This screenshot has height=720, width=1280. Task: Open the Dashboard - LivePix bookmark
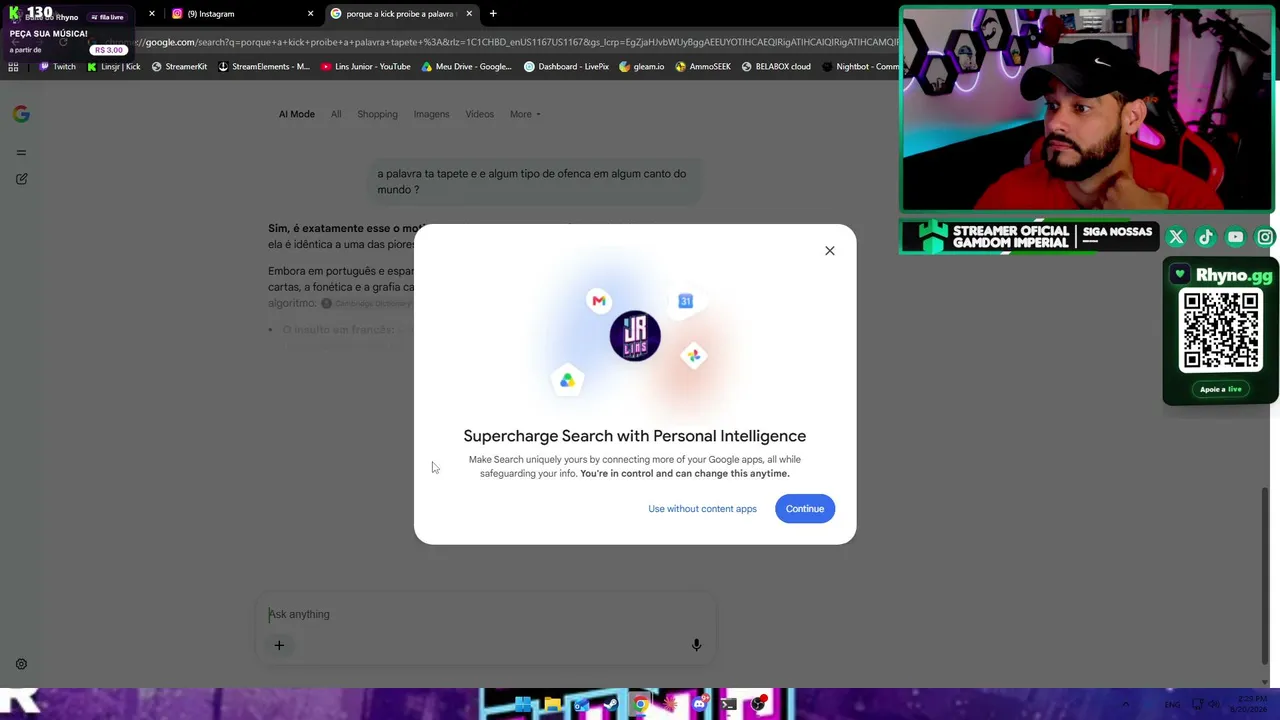coord(566,67)
